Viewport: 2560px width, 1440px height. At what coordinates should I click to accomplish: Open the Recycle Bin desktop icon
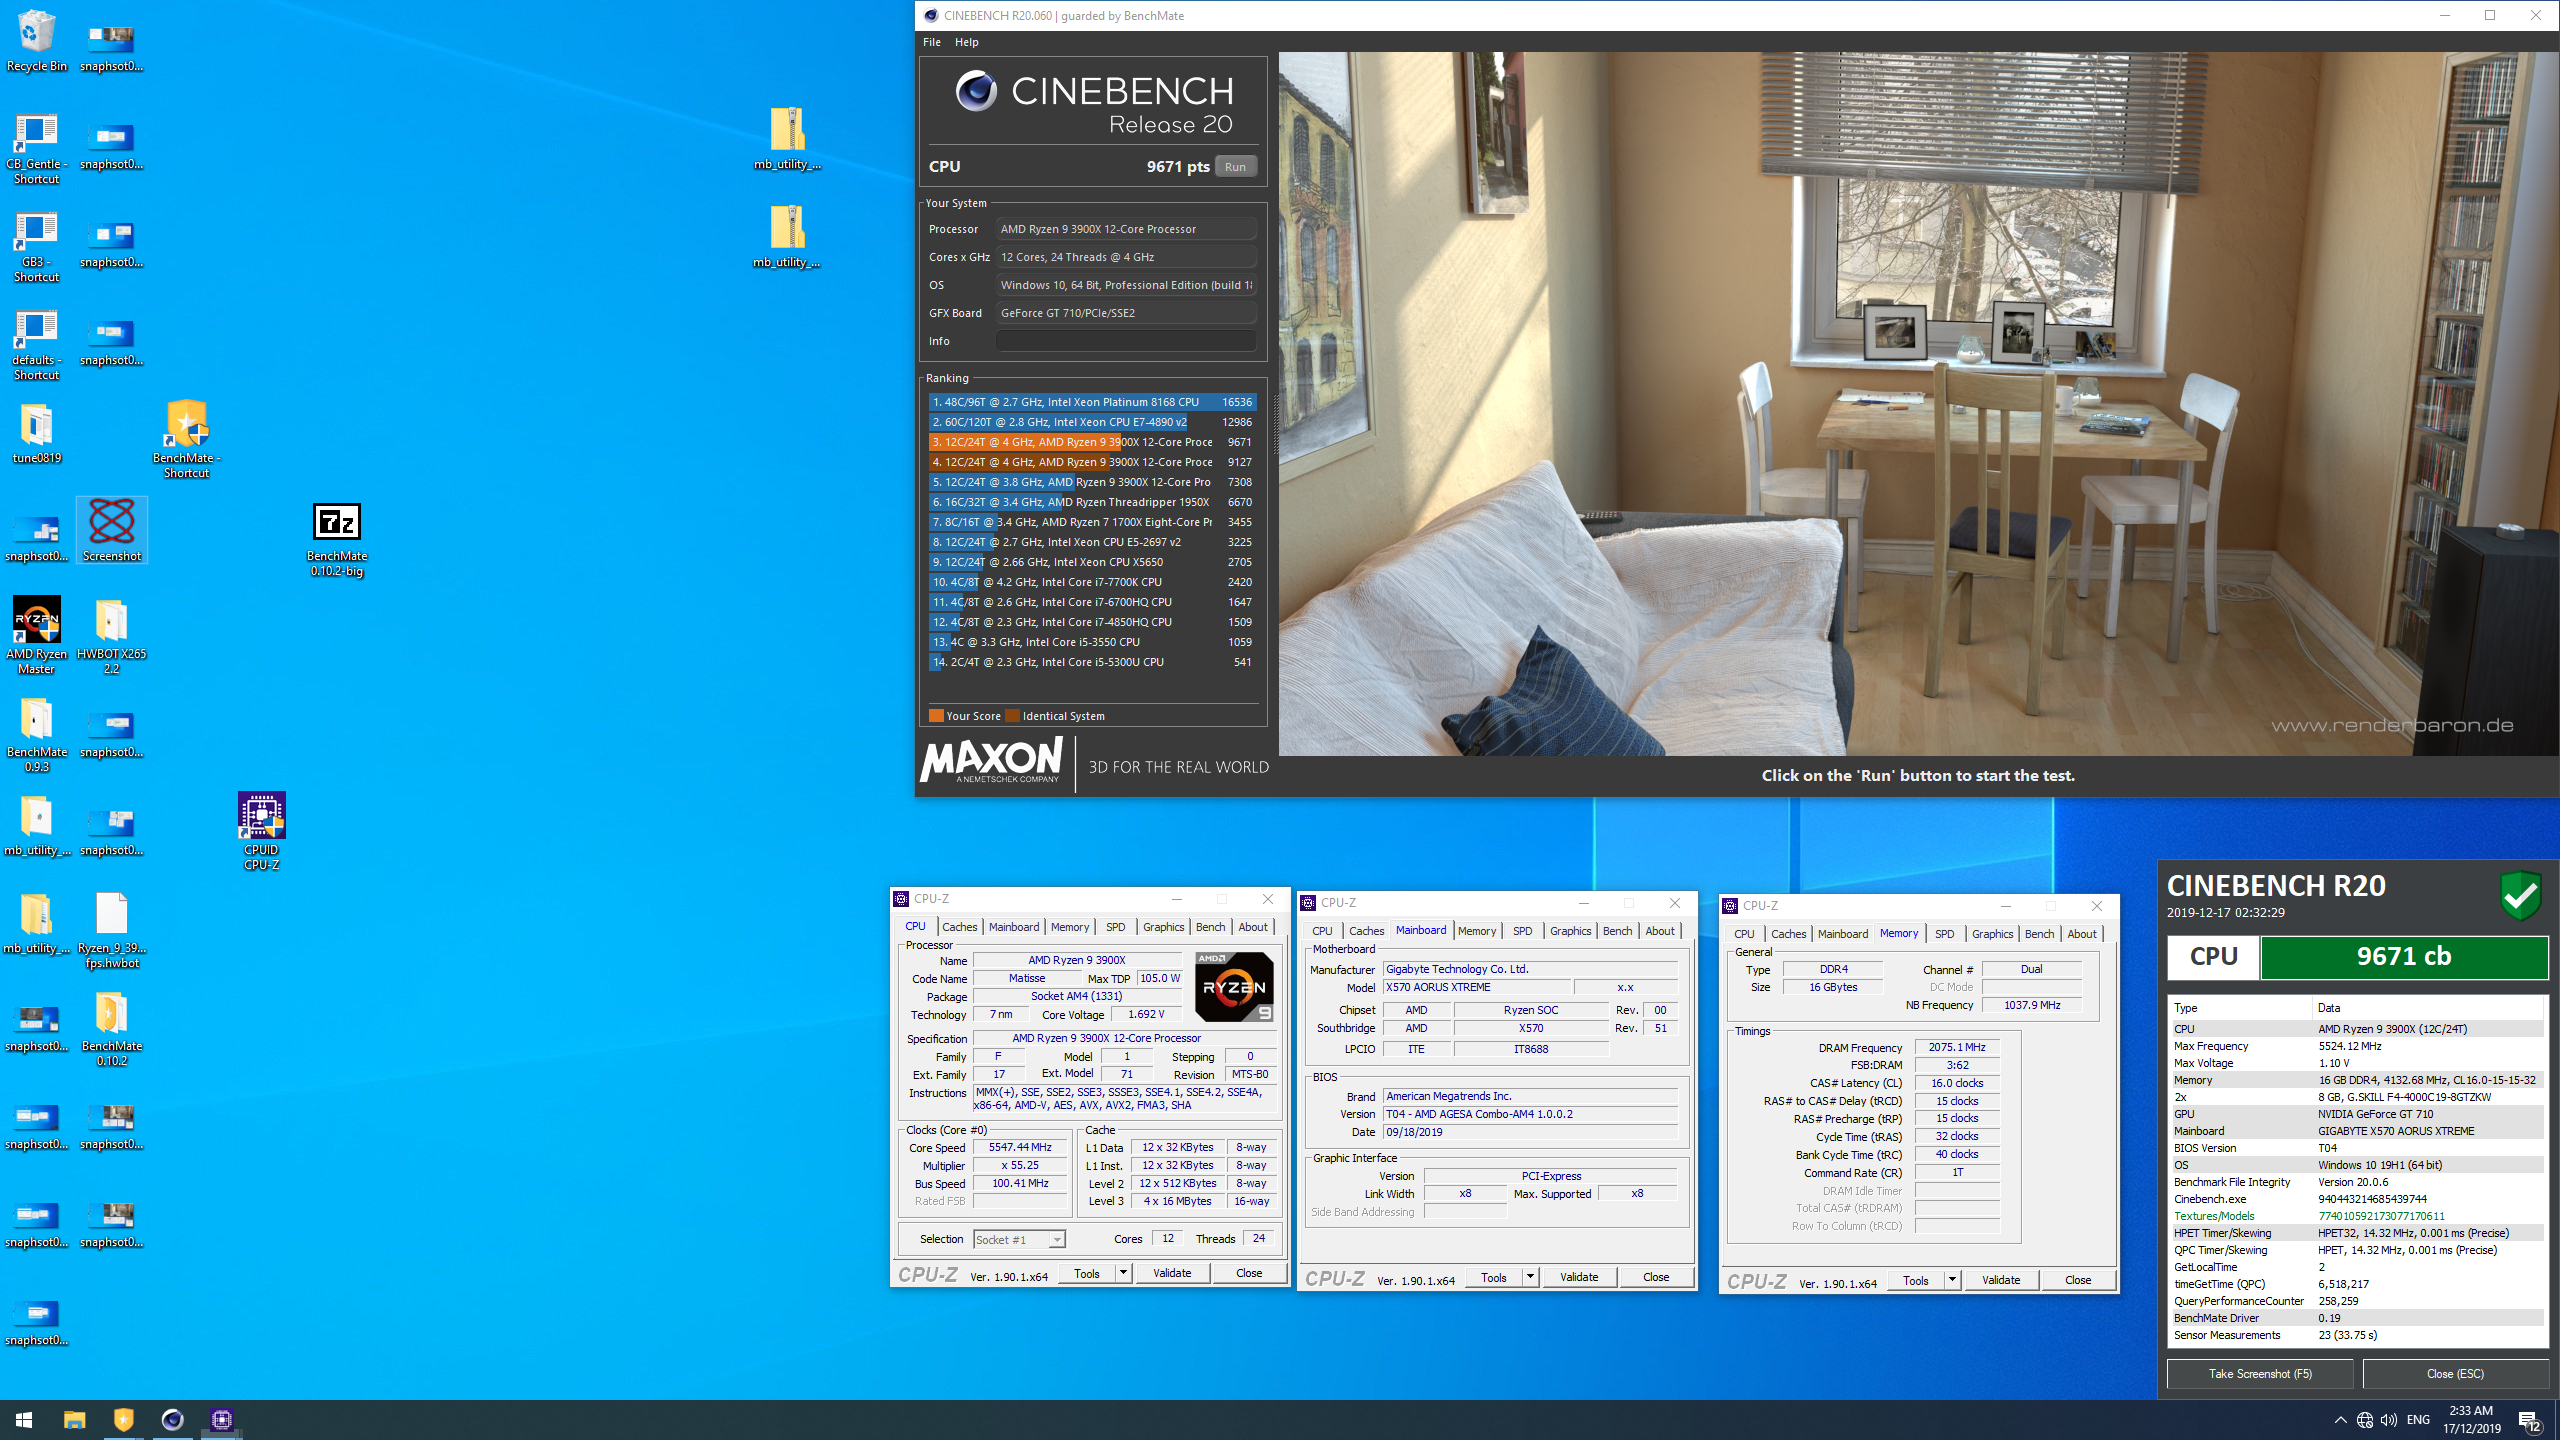click(x=36, y=41)
